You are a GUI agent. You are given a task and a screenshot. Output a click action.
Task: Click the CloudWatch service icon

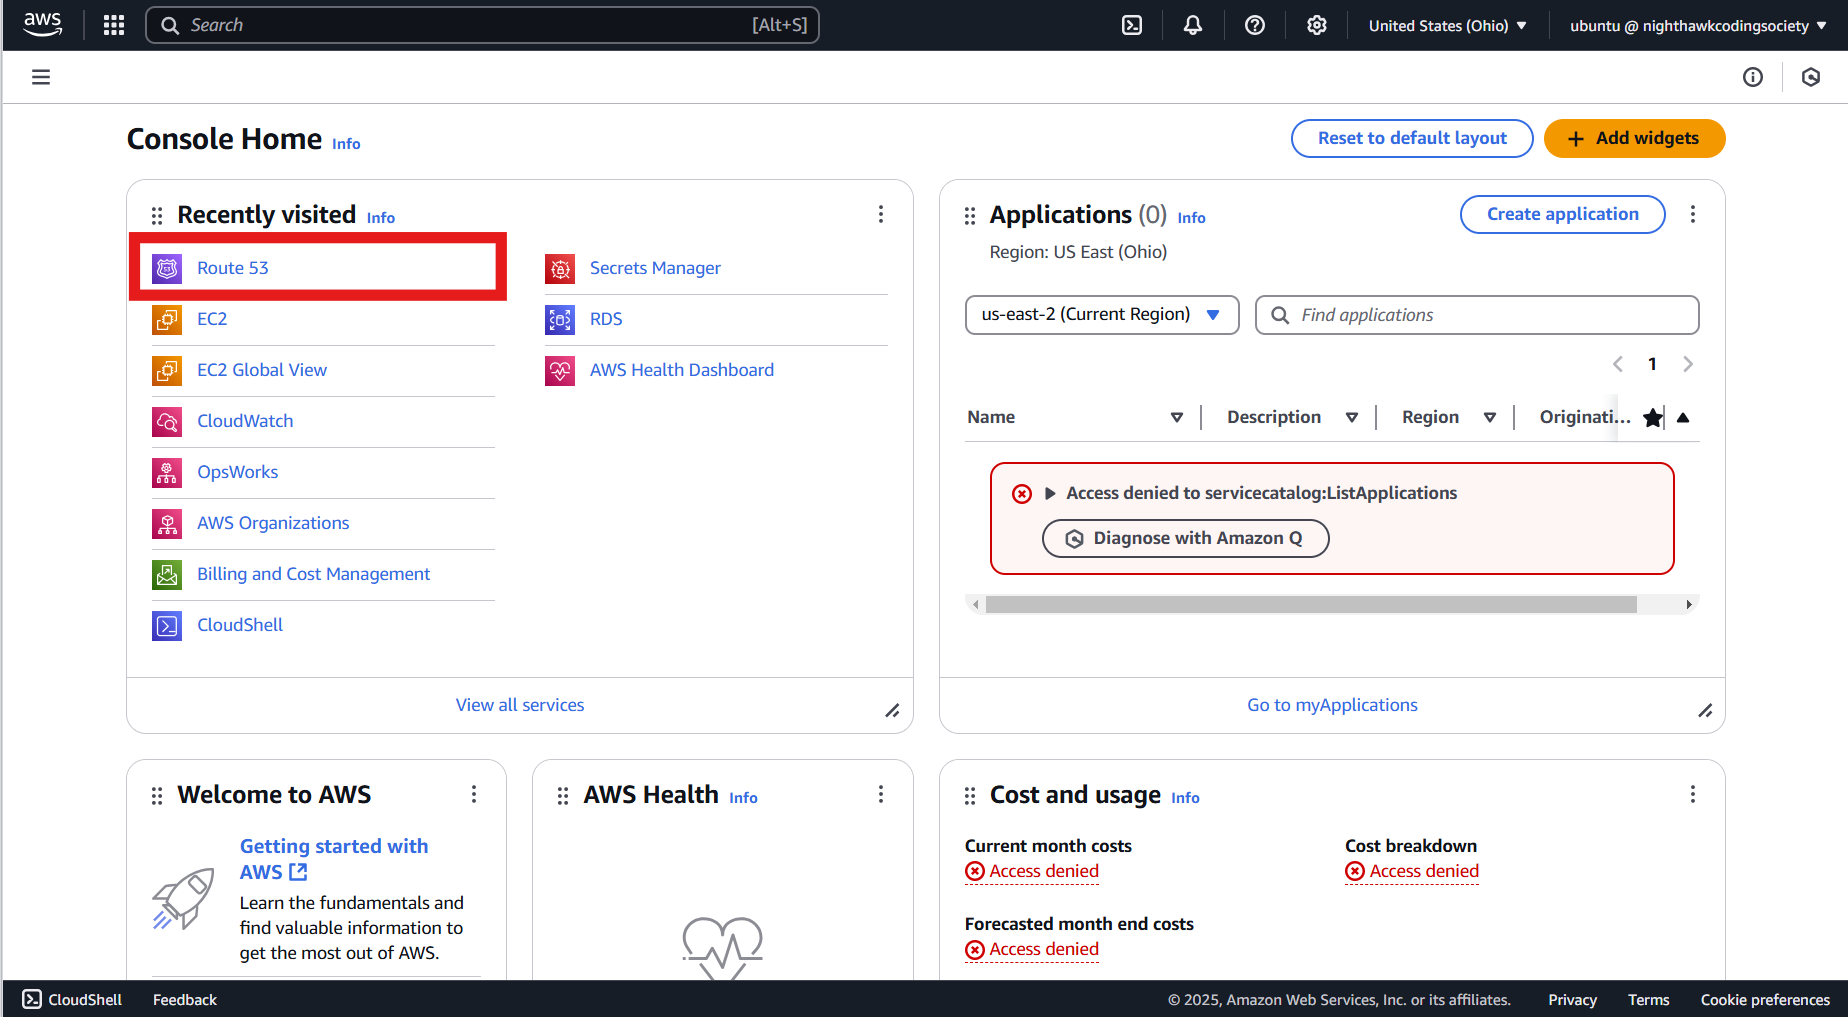click(167, 421)
